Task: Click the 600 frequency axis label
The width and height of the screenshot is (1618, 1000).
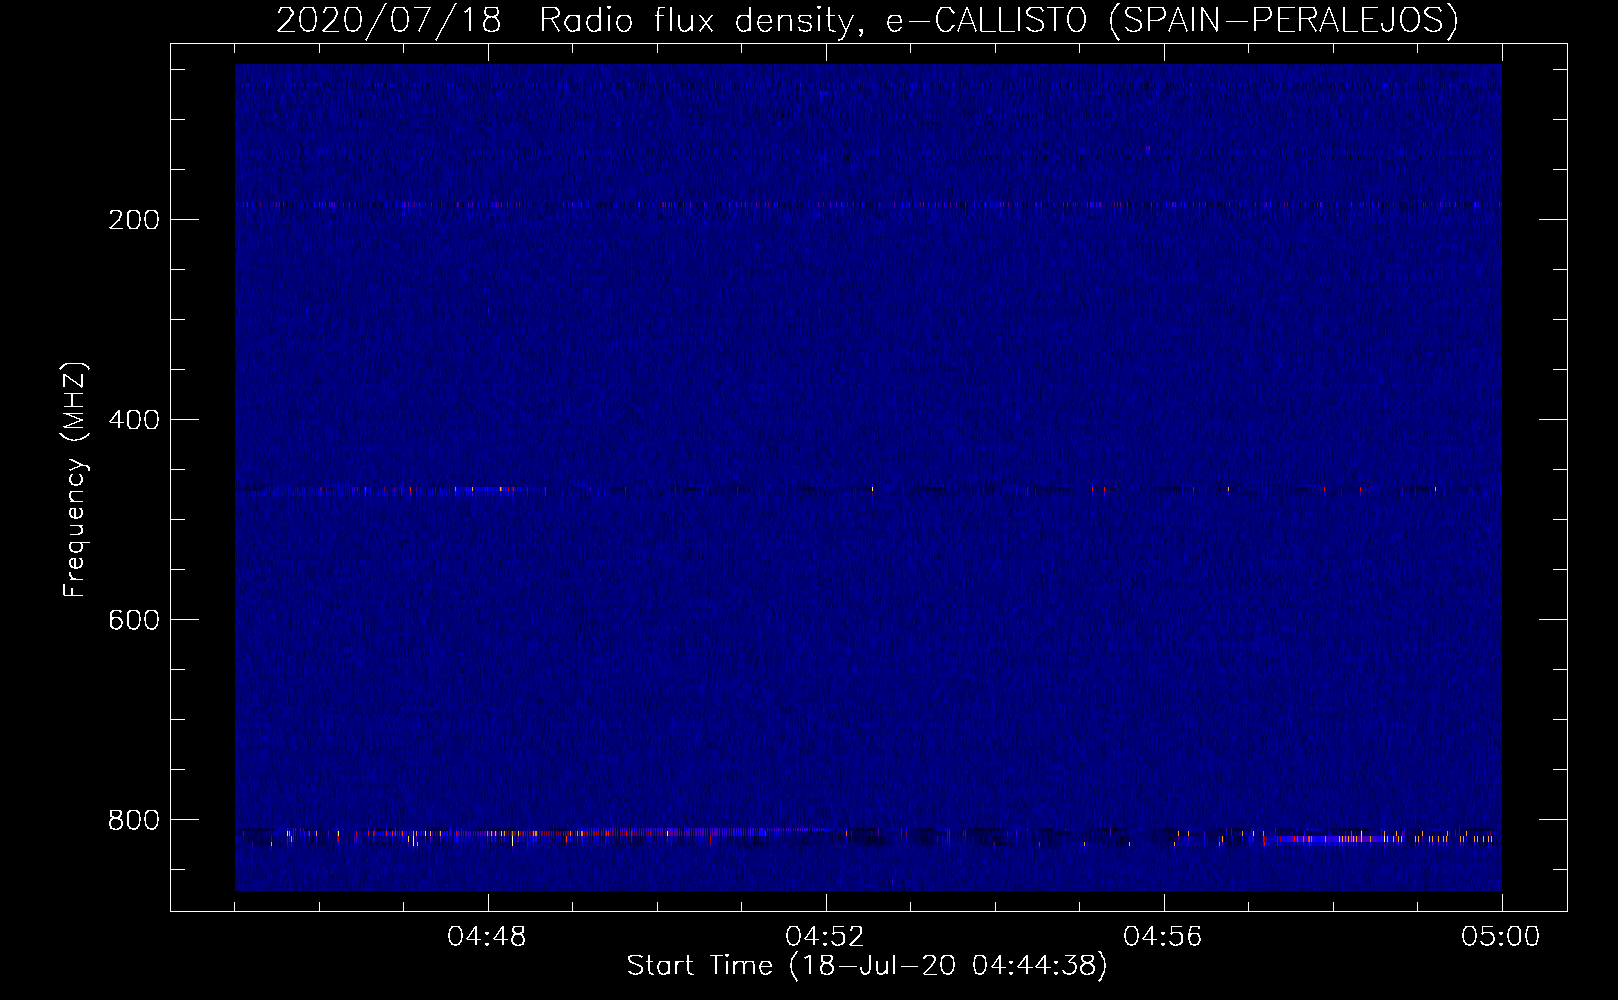Action: [x=134, y=620]
